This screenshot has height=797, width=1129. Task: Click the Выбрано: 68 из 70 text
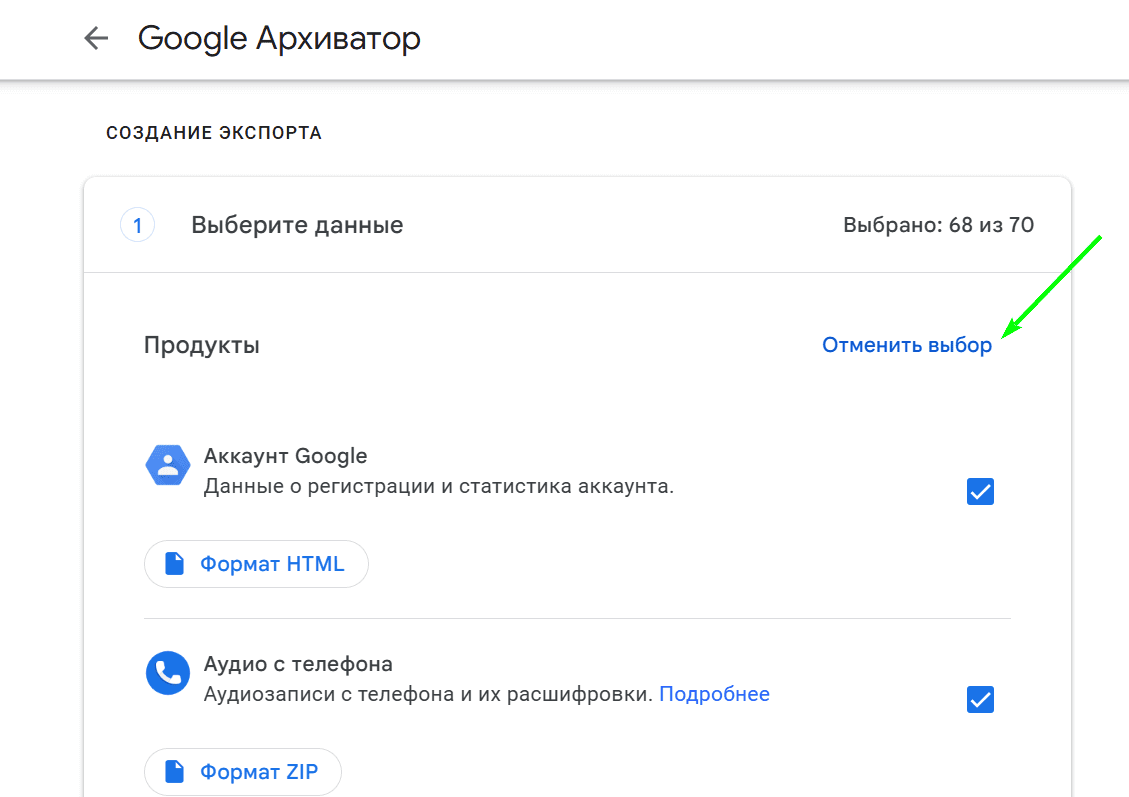938,225
